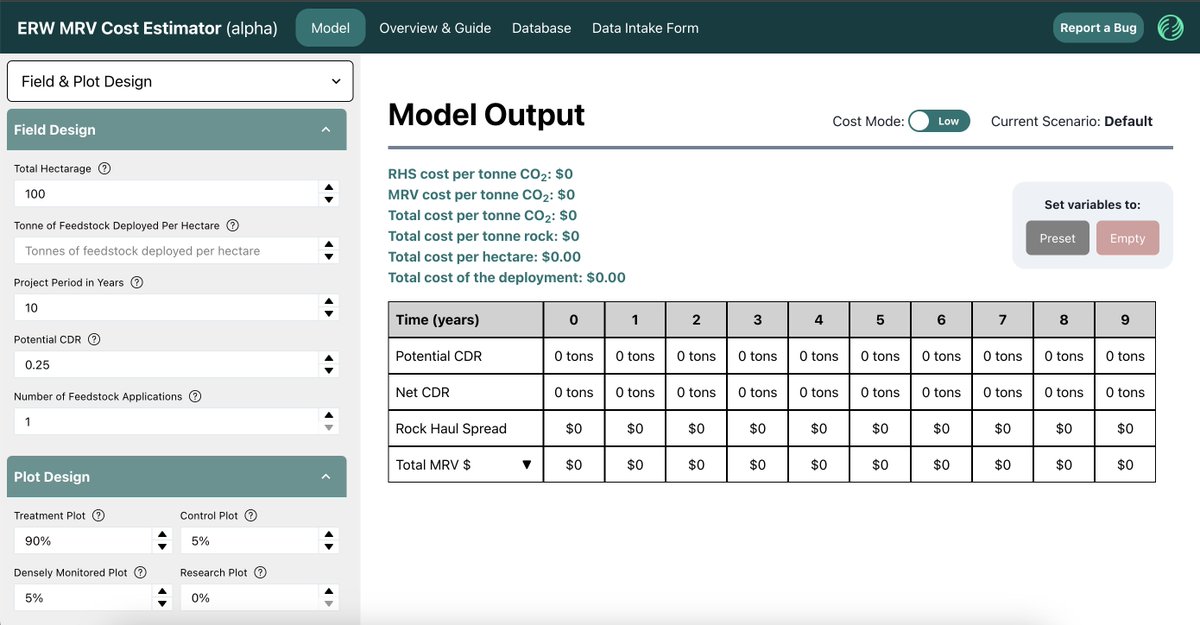Viewport: 1200px width, 625px height.
Task: Click Research Plot stepper arrows
Action: click(328, 598)
